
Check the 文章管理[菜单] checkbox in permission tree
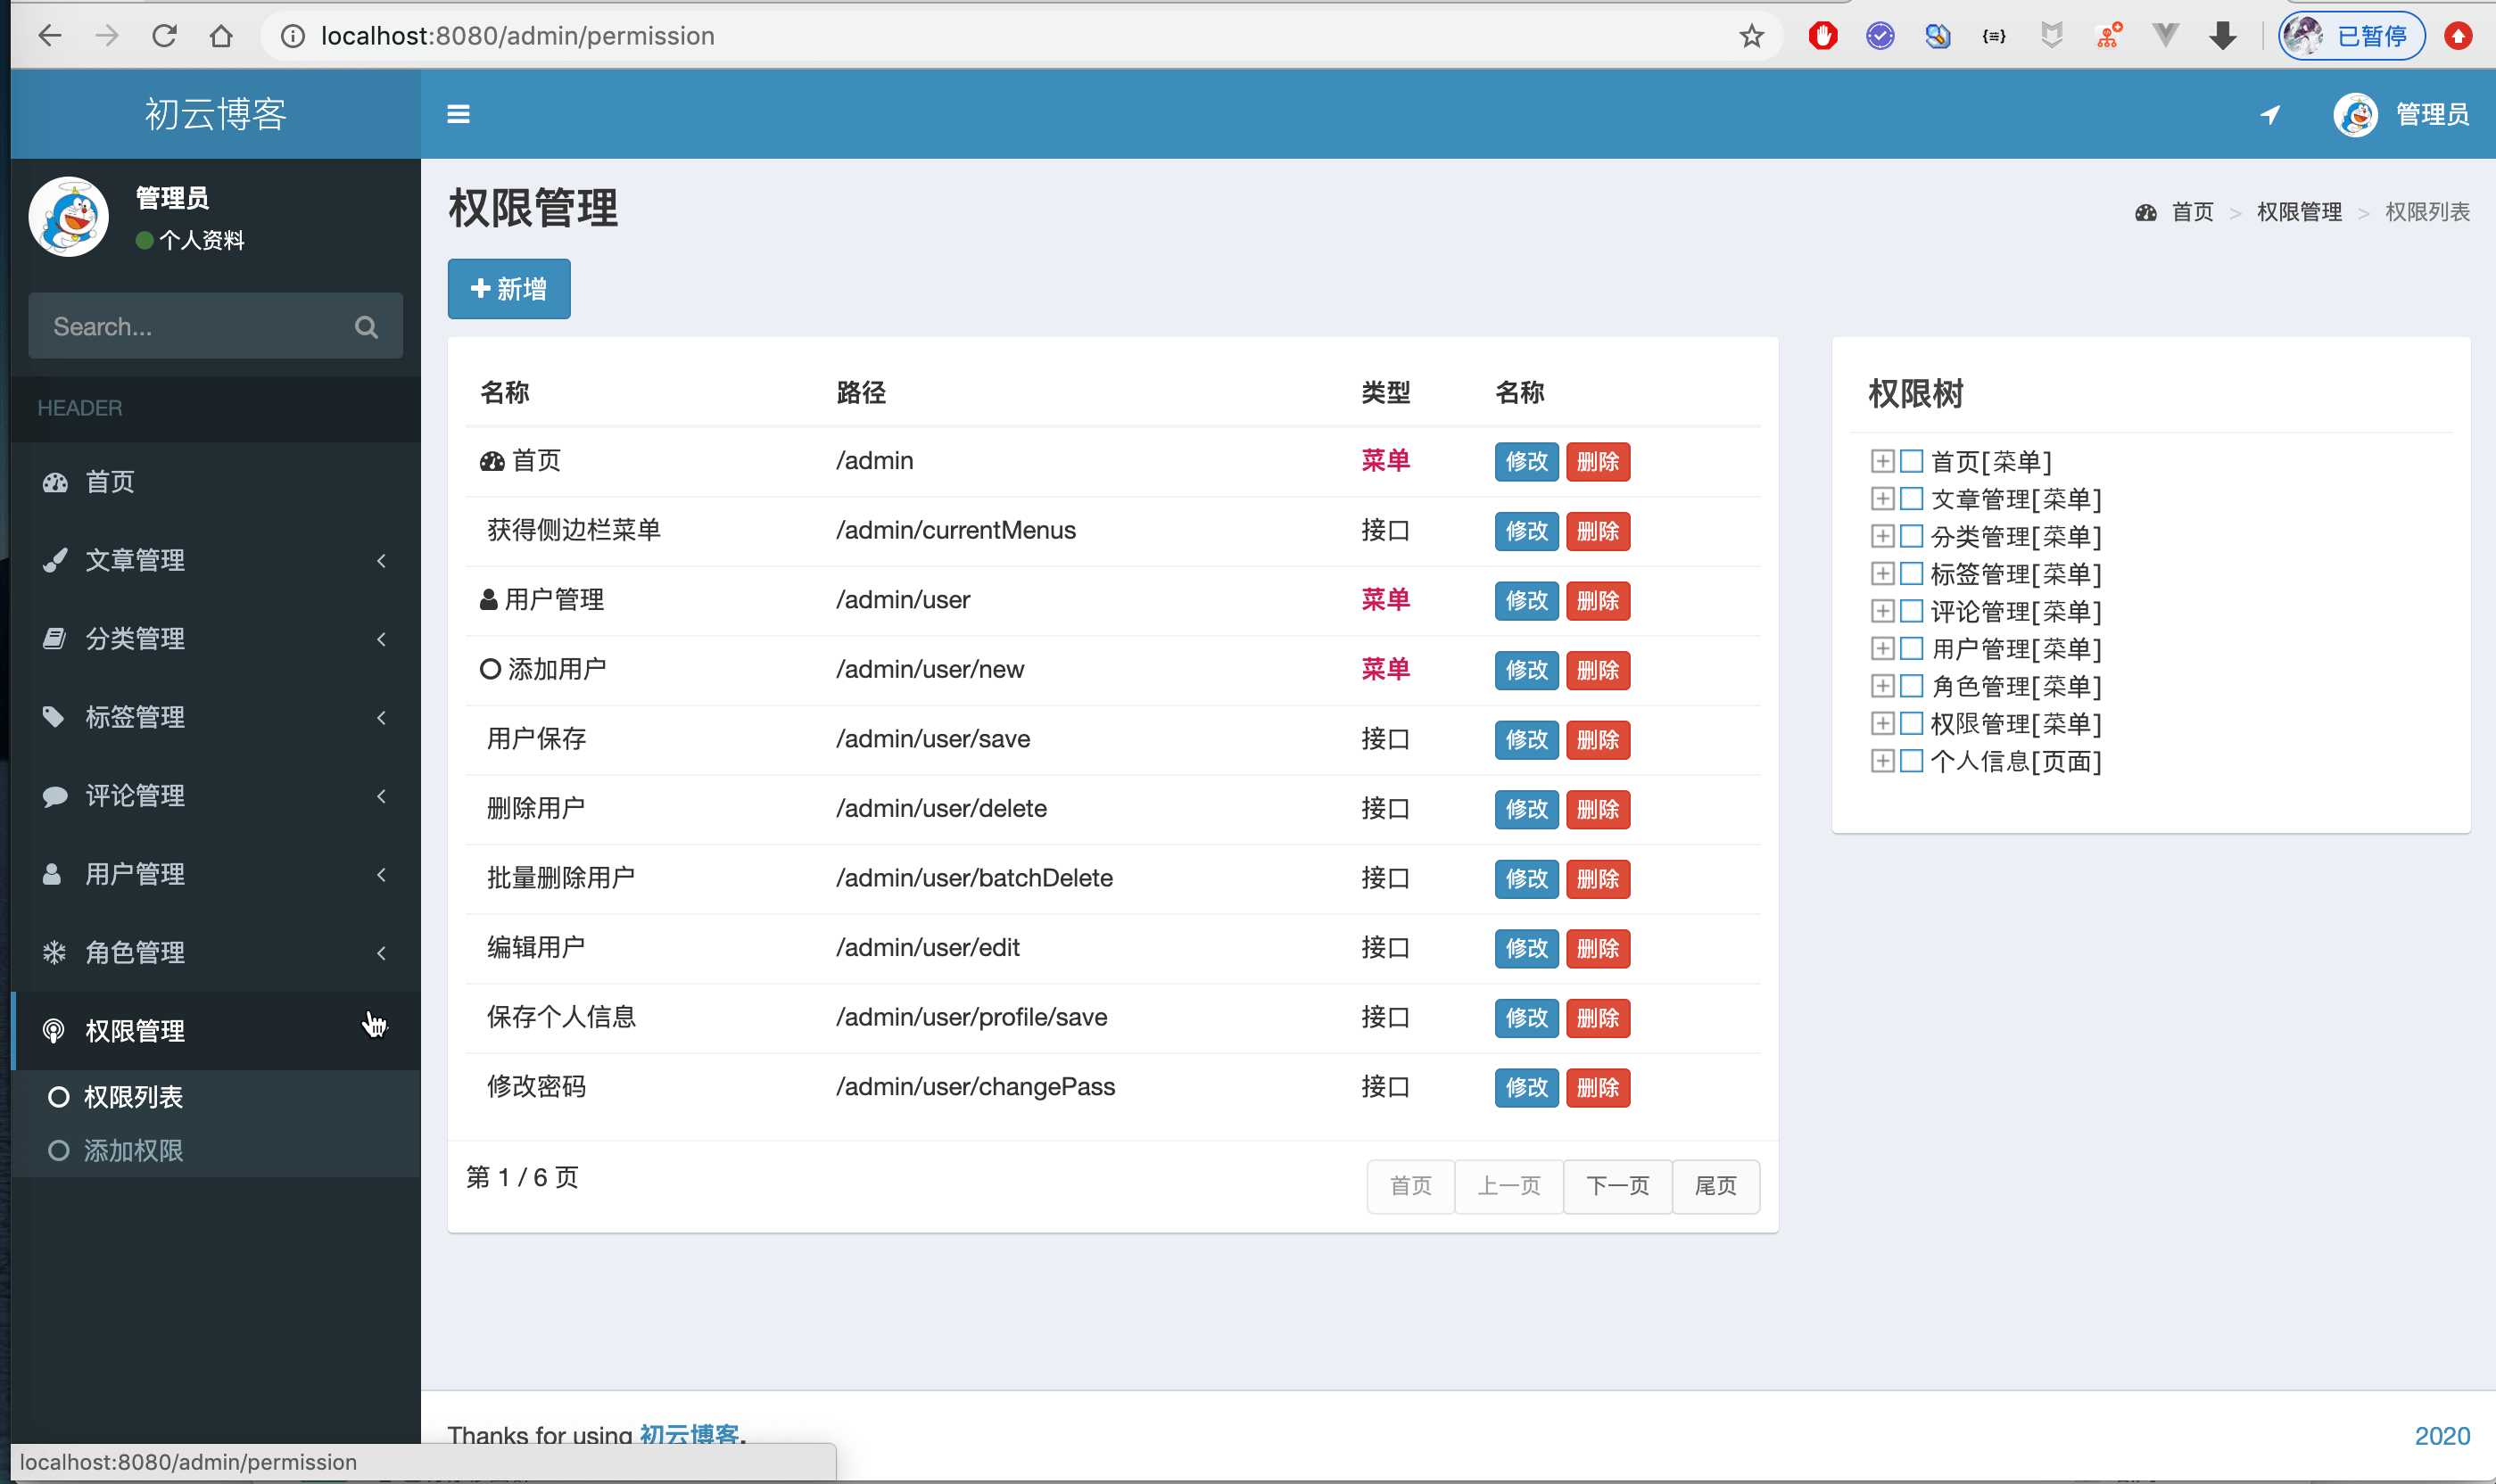(1911, 499)
